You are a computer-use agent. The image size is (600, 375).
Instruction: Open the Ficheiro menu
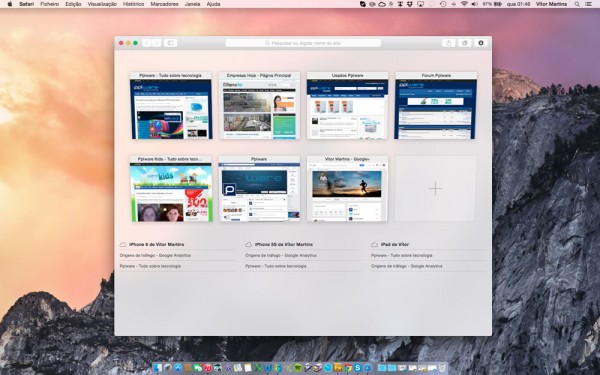tap(50, 4)
